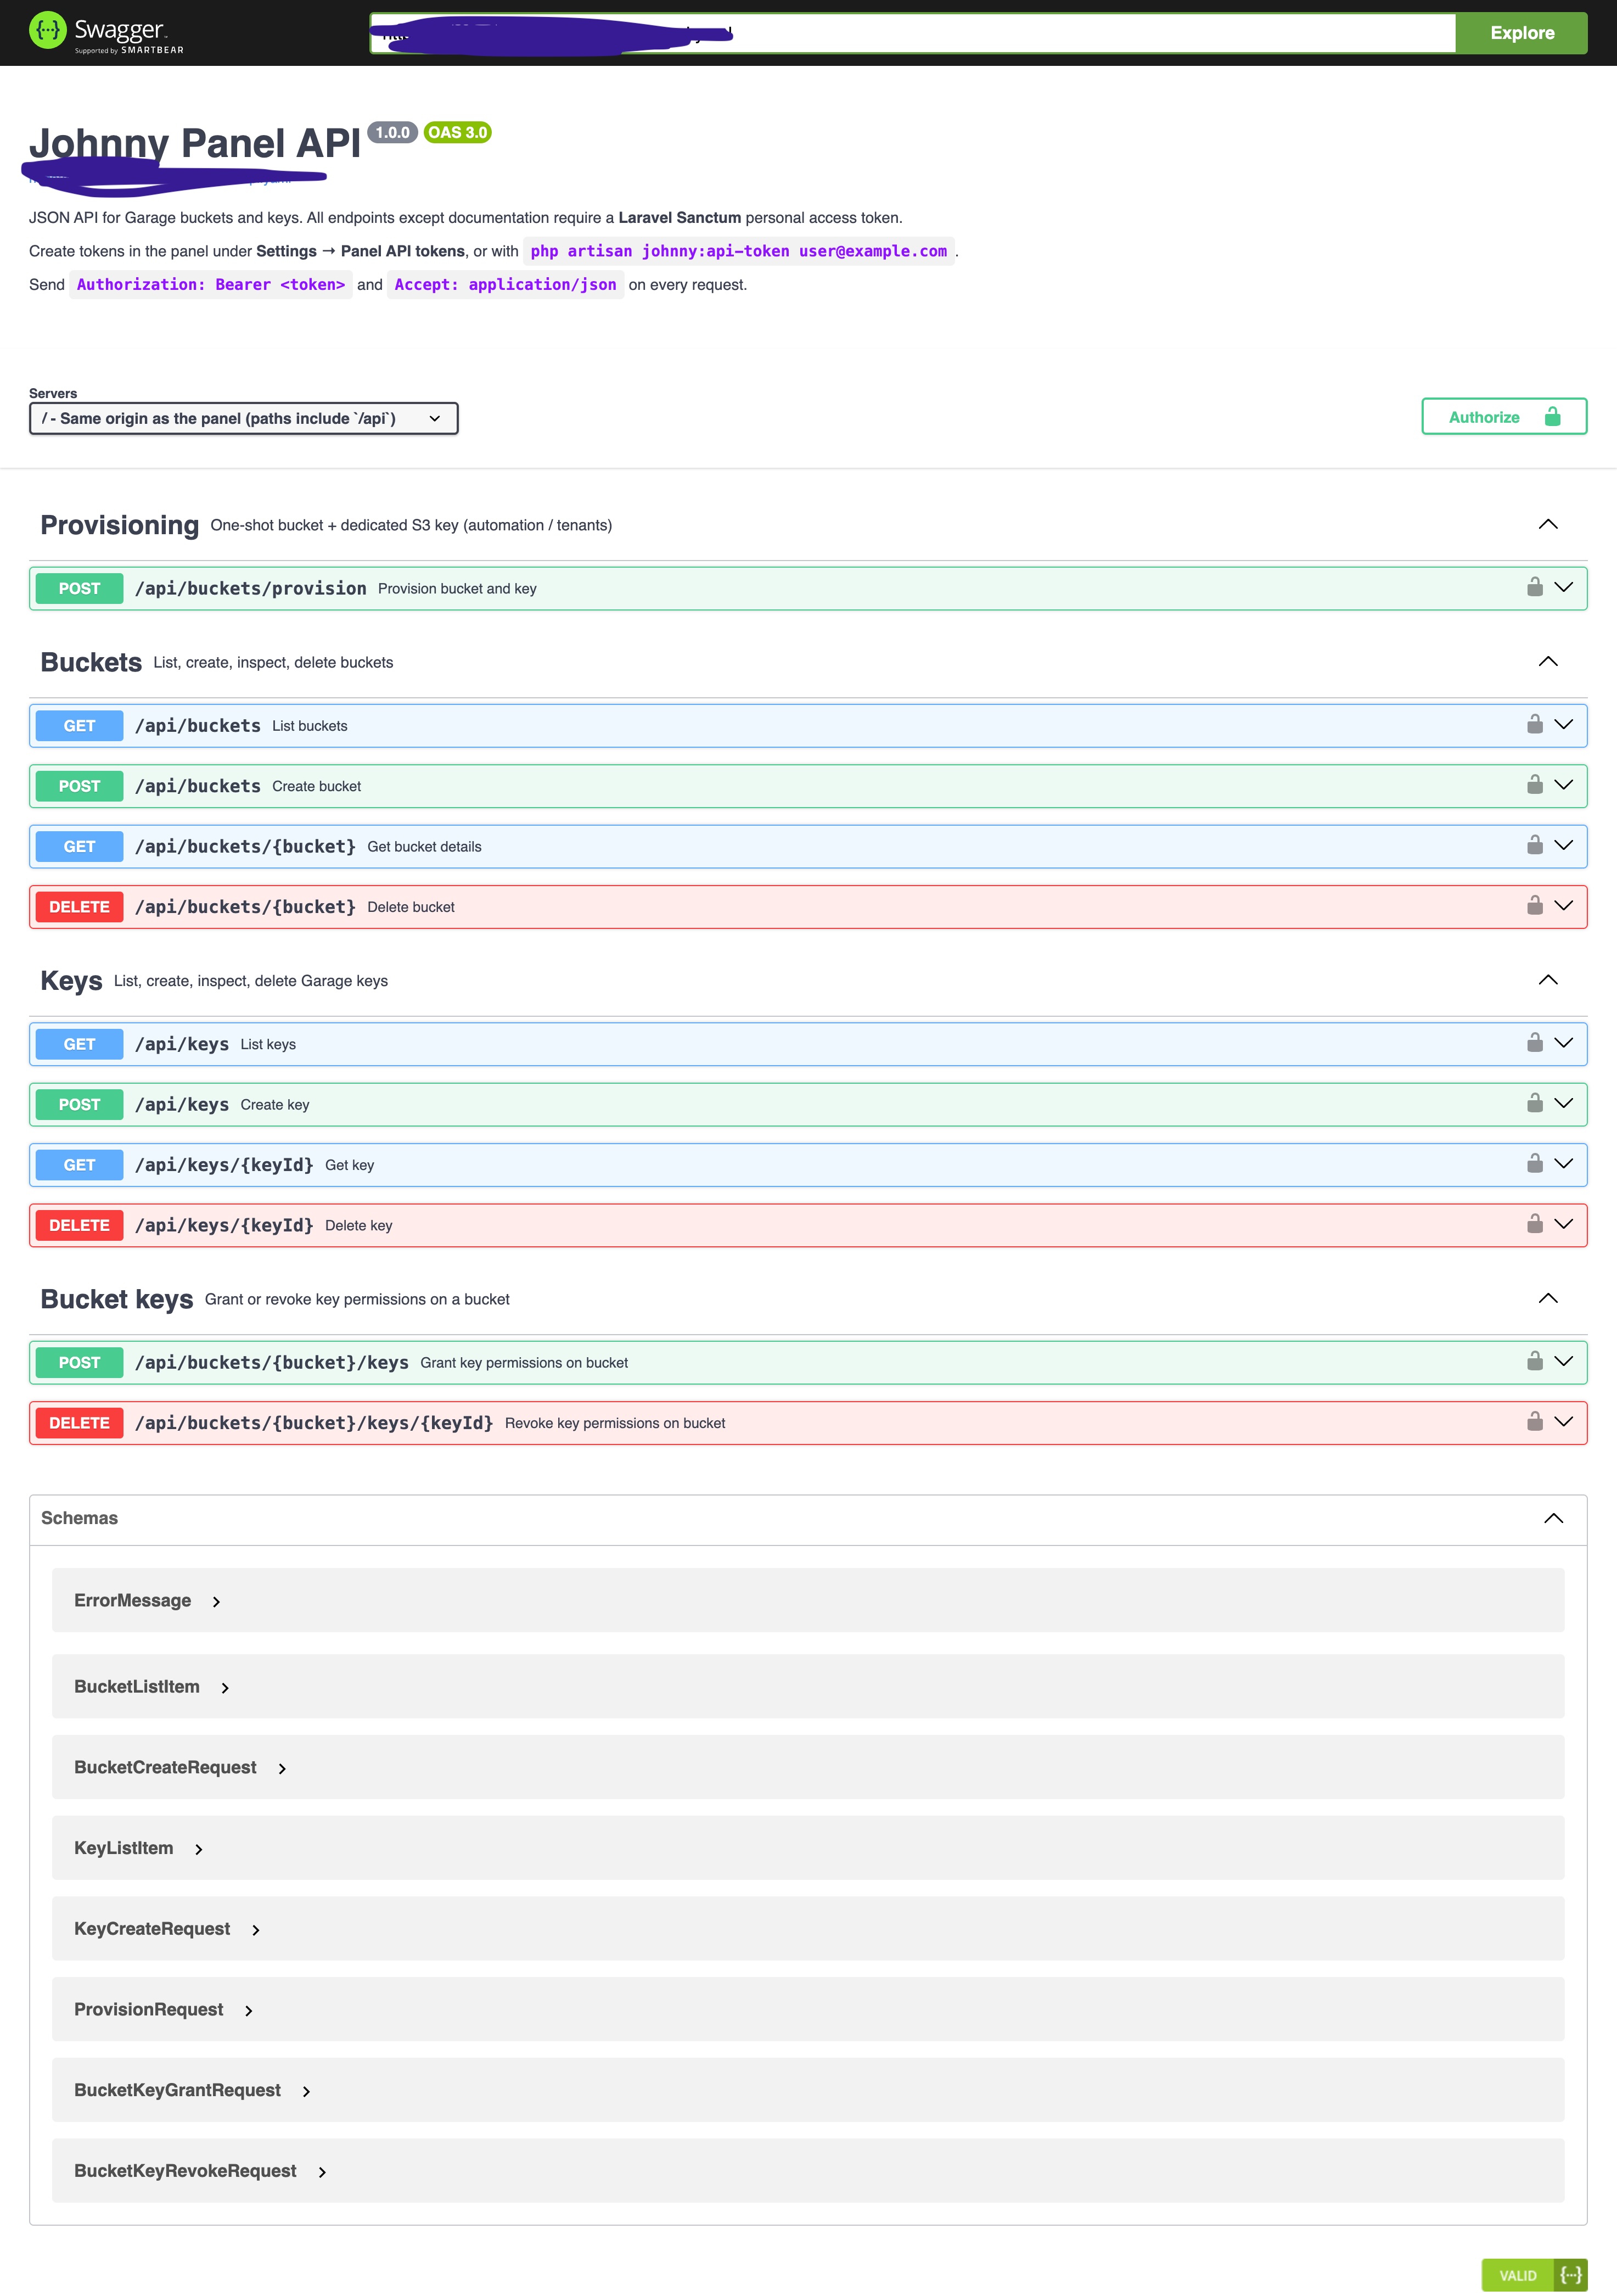The image size is (1617, 2296).
Task: Click the OAS 3.0 badge
Action: pyautogui.click(x=458, y=132)
